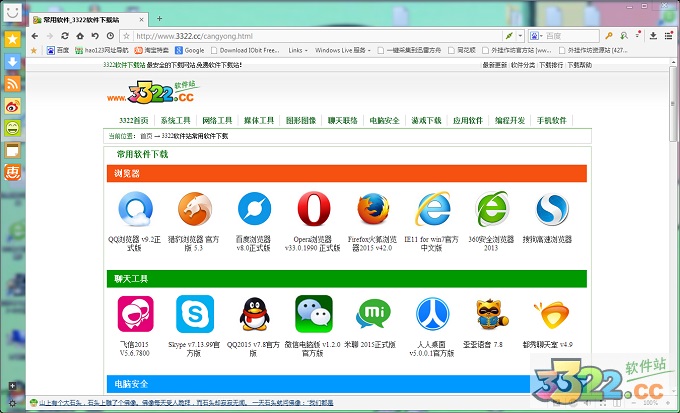Screen dimensions: 680x413
Task: Click the 360安全浏览器 icon
Action: [x=492, y=209]
